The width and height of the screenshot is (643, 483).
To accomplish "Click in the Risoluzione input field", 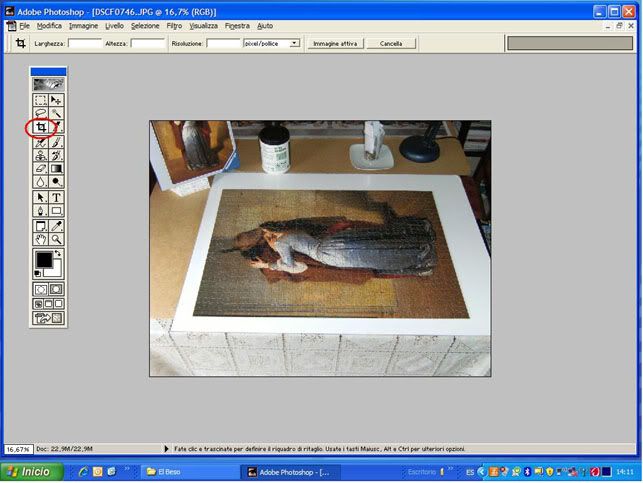I will click(x=223, y=43).
